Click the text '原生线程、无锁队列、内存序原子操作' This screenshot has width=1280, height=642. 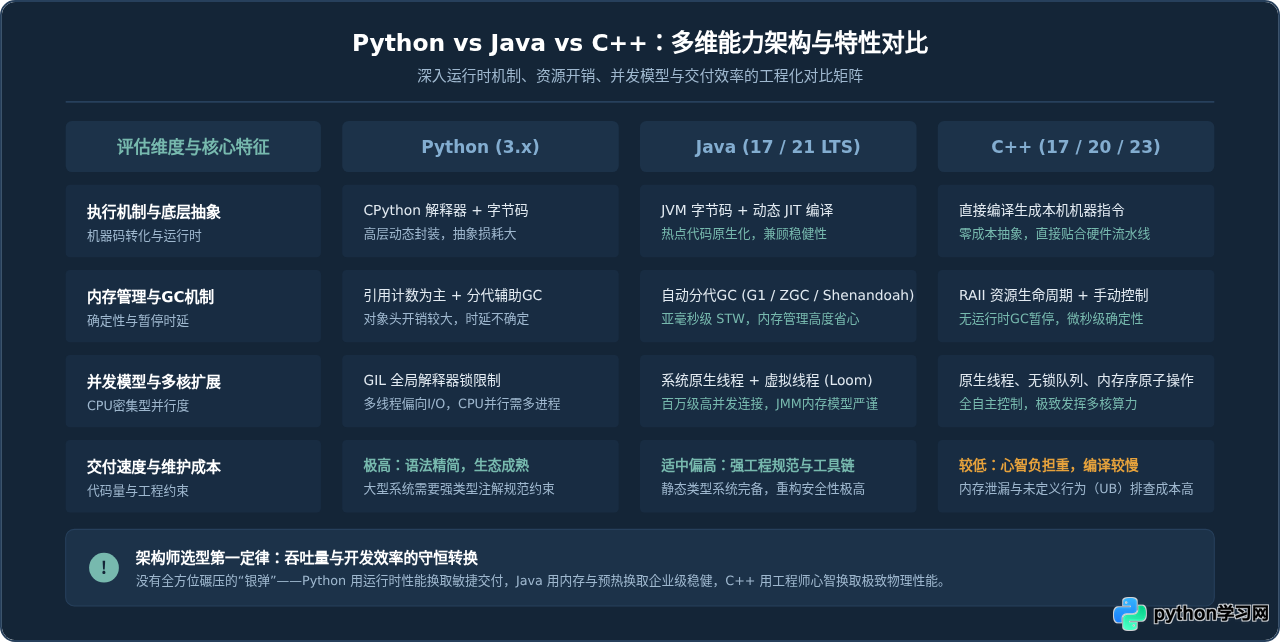(x=1076, y=381)
